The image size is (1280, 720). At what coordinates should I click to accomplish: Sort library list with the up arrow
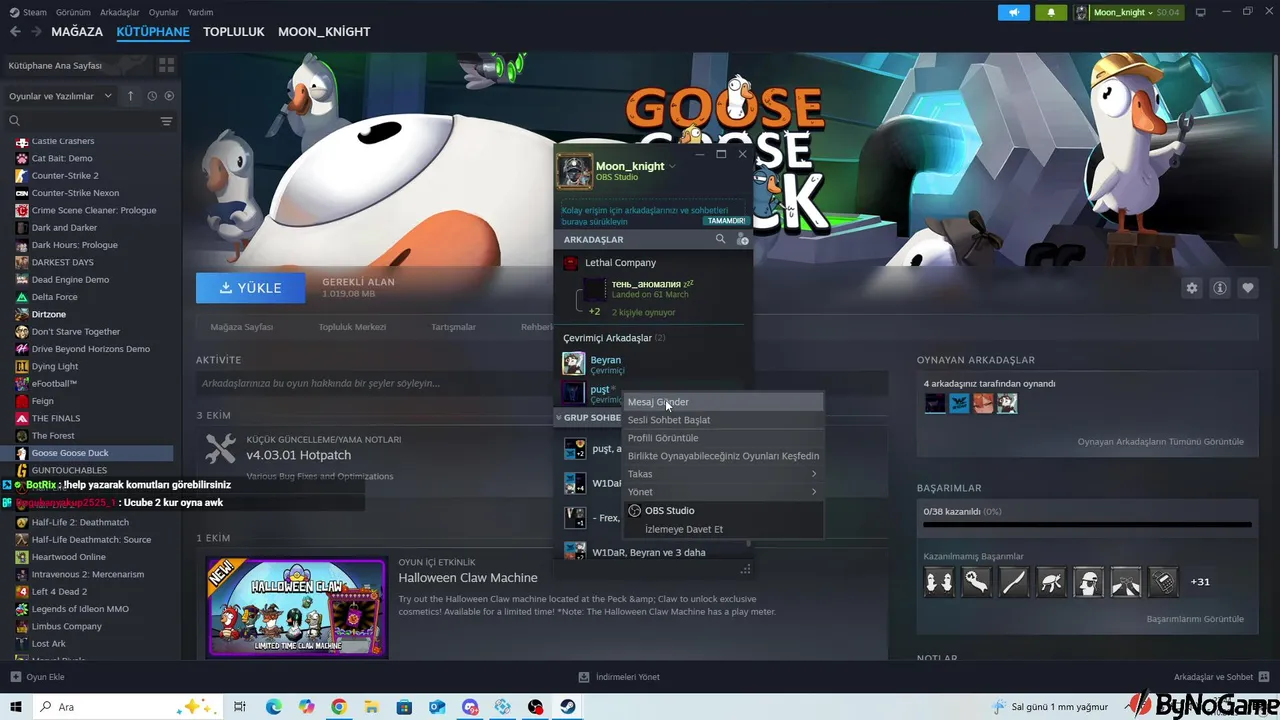click(x=130, y=96)
